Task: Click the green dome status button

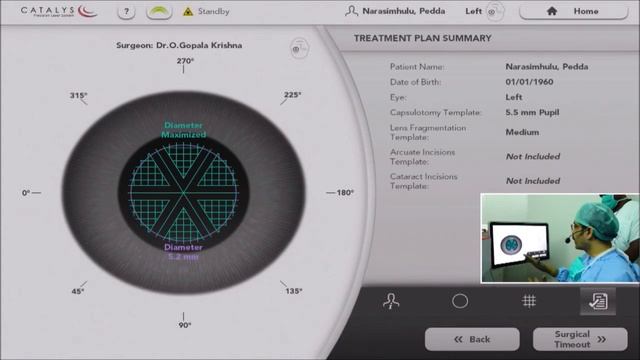Action: (159, 12)
